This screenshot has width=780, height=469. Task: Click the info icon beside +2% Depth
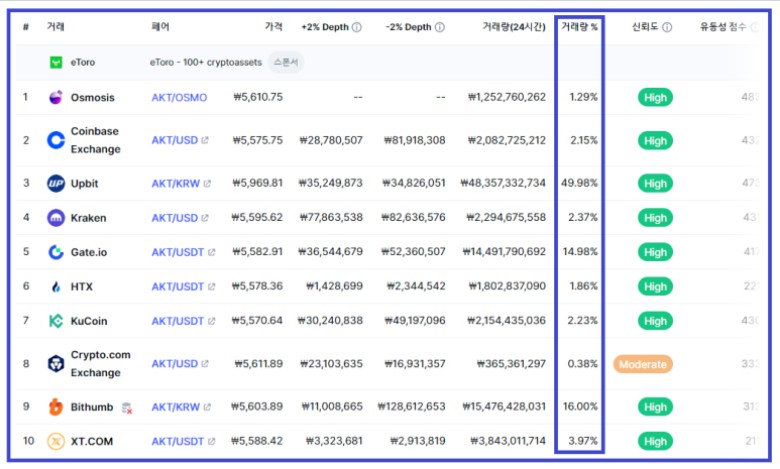click(x=357, y=27)
